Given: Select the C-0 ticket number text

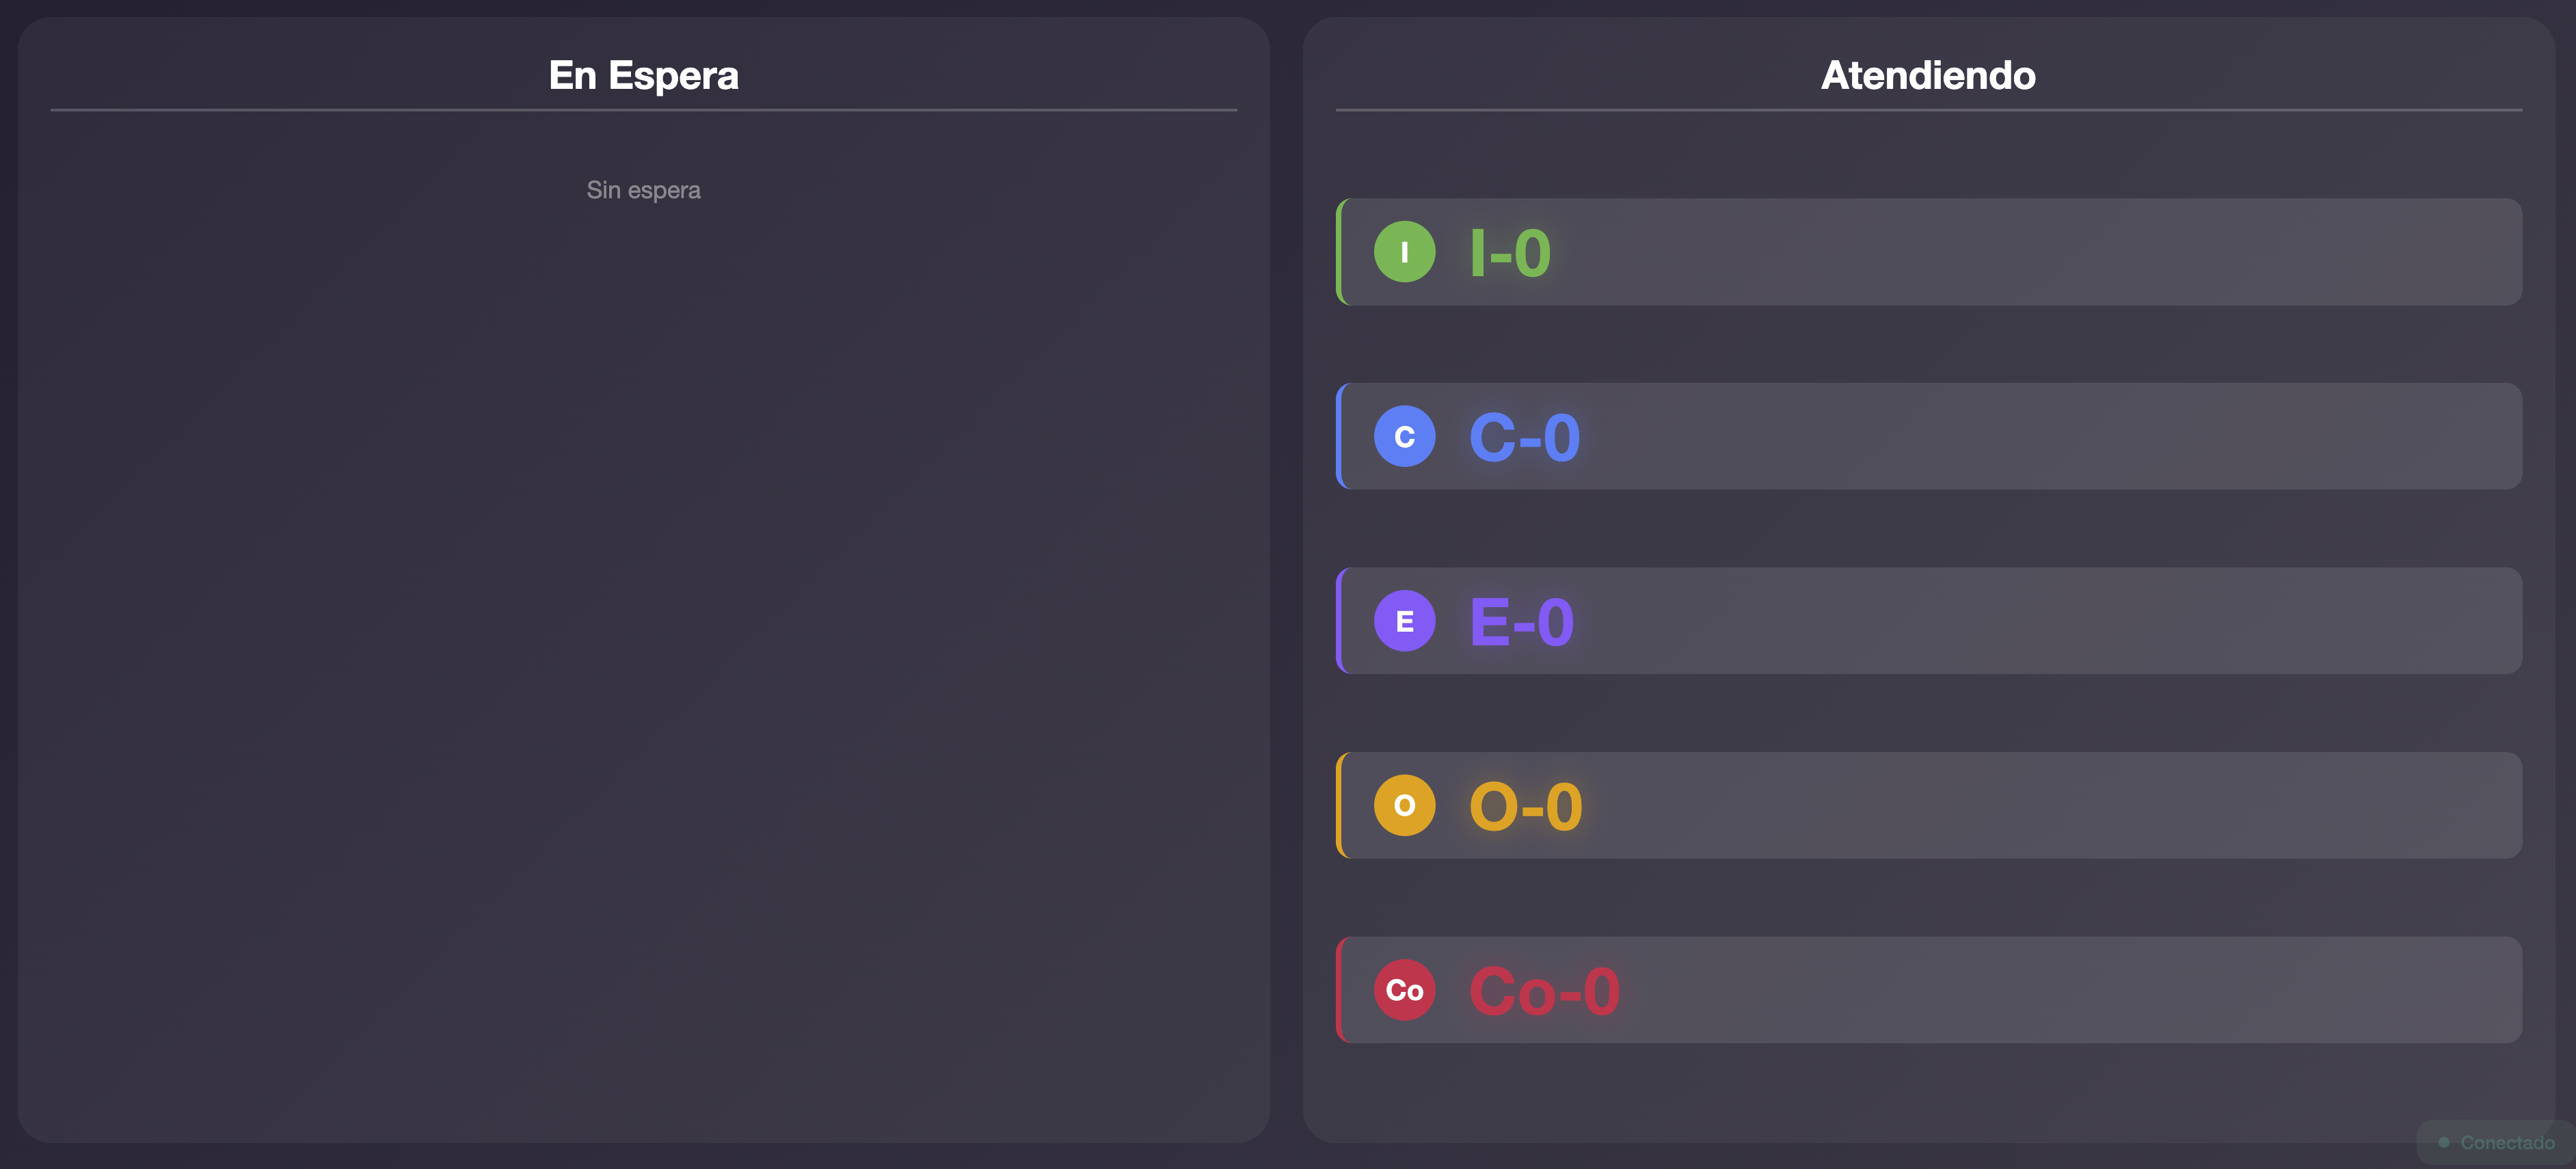Looking at the screenshot, I should pos(1524,438).
